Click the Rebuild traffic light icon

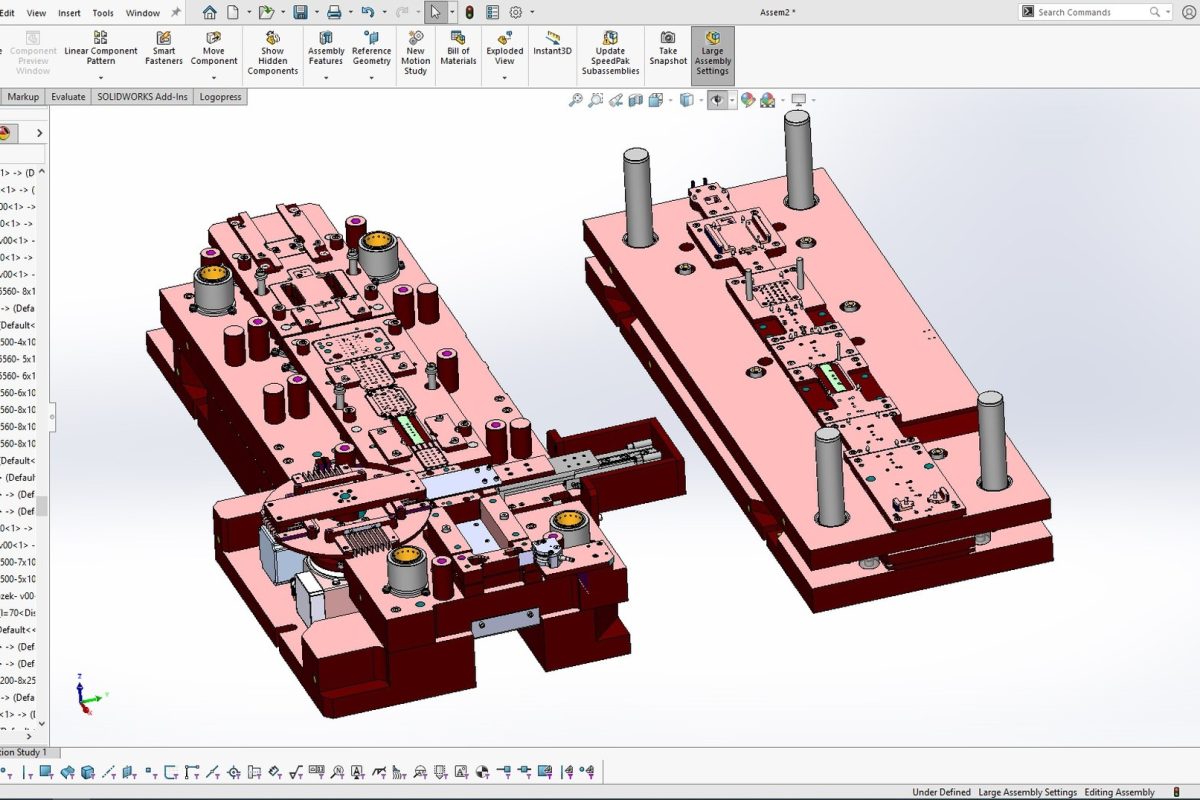coord(469,12)
